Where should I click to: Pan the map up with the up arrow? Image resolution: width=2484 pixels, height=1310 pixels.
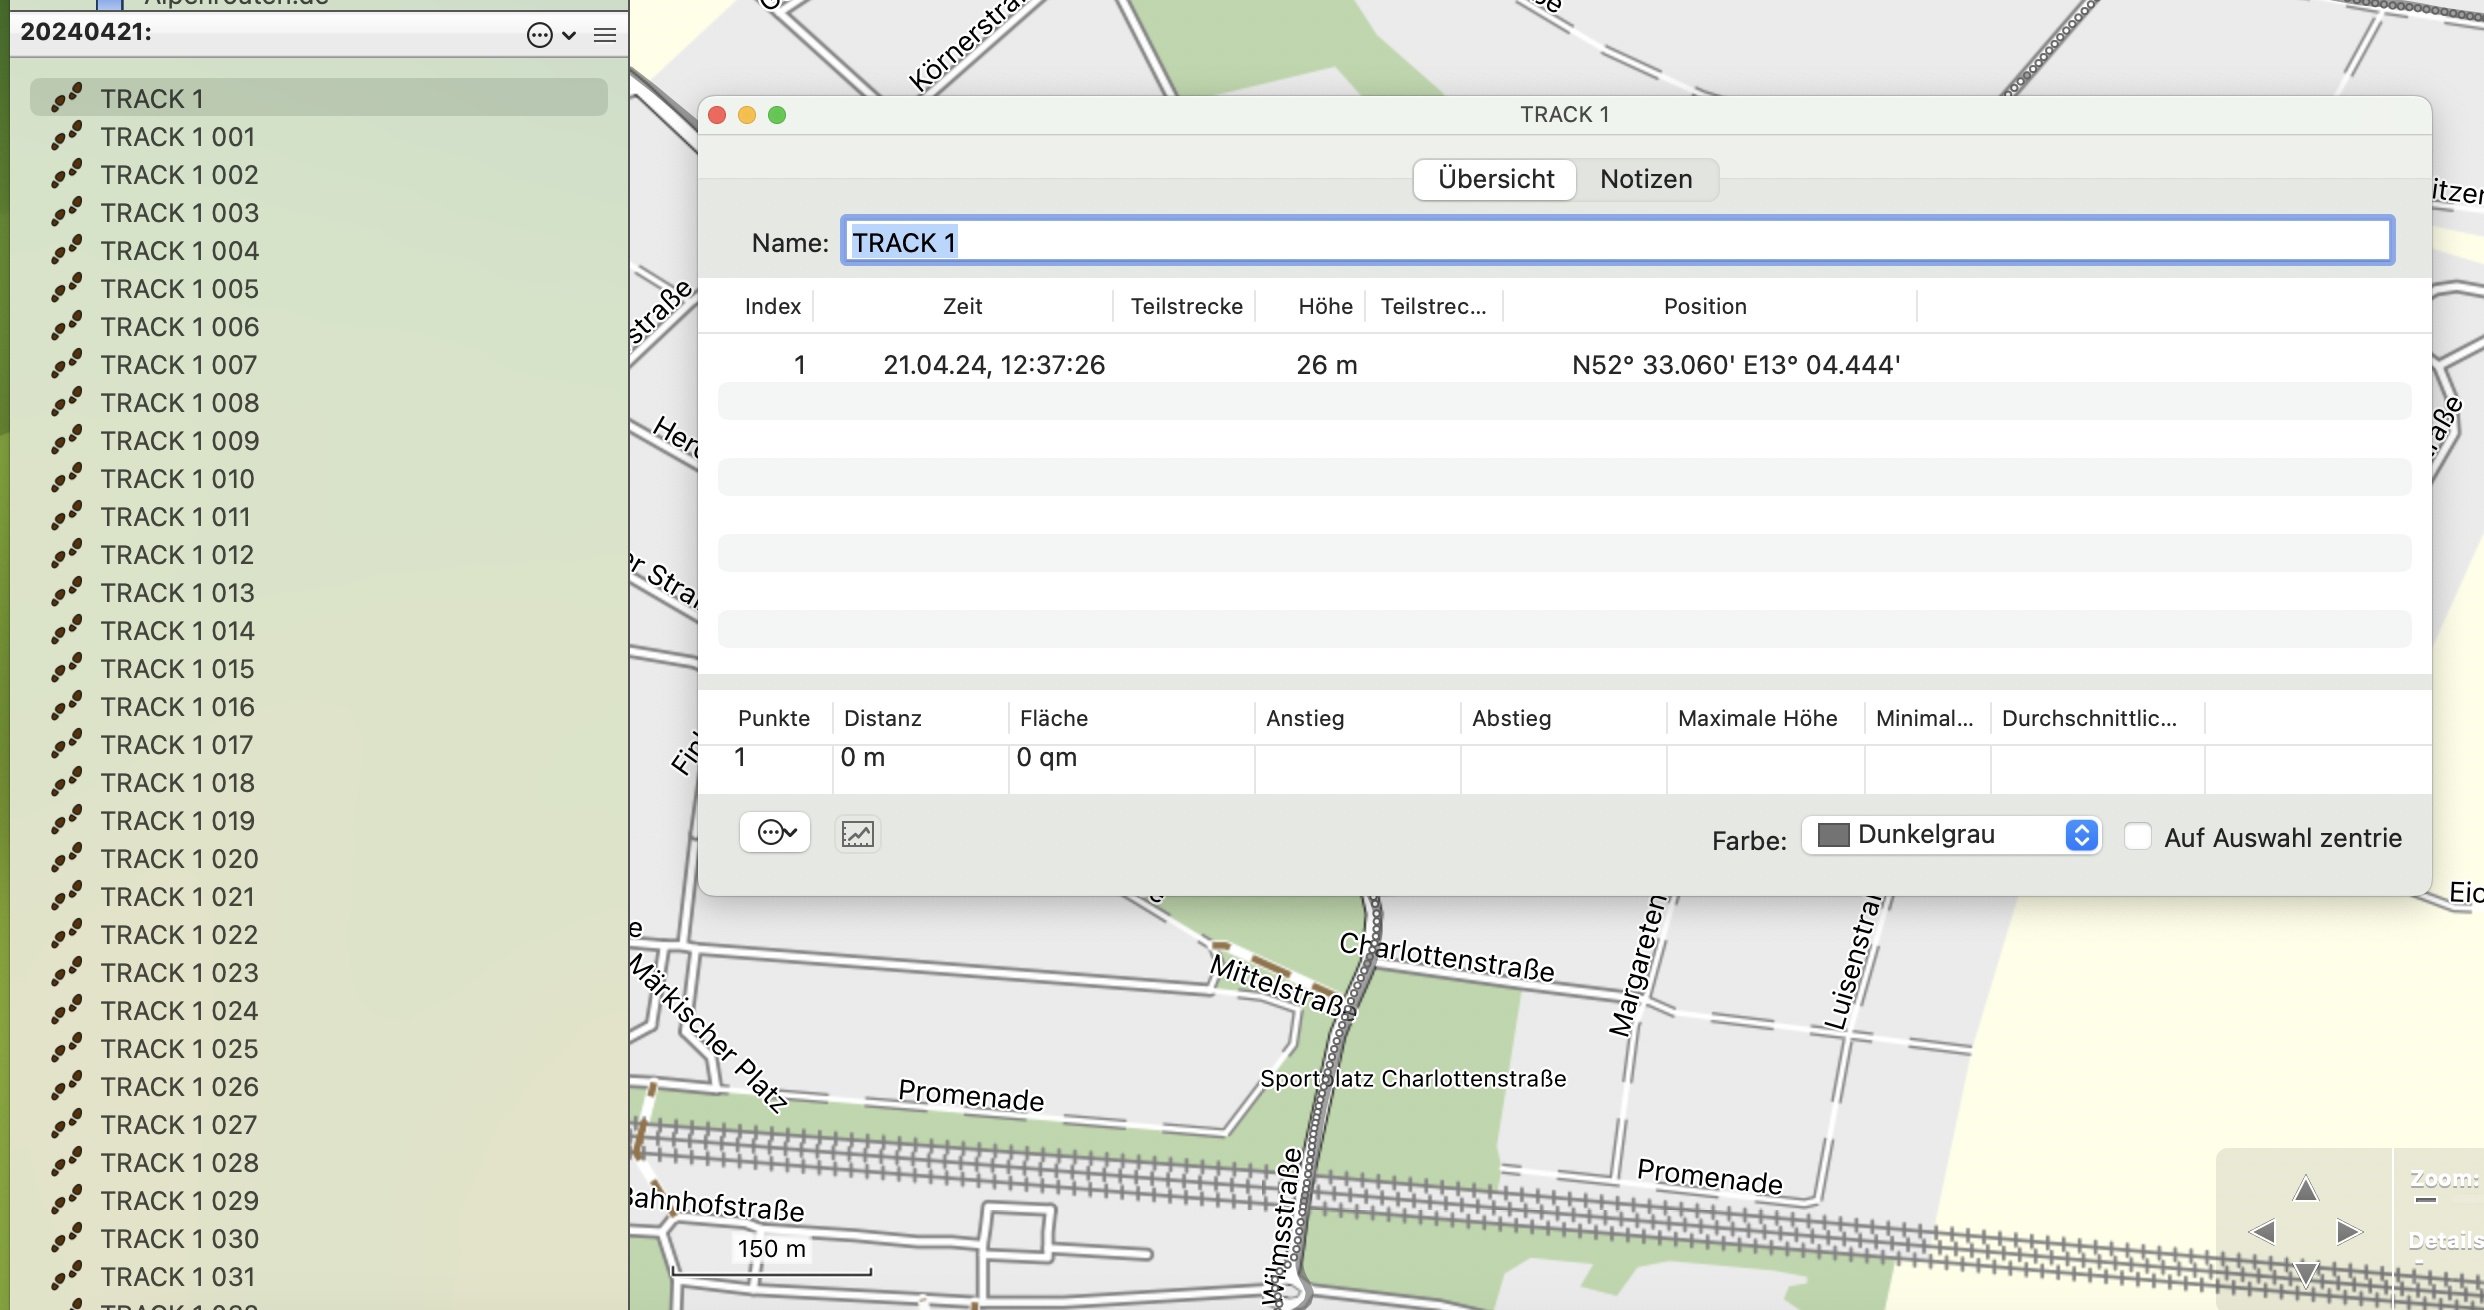[2305, 1189]
